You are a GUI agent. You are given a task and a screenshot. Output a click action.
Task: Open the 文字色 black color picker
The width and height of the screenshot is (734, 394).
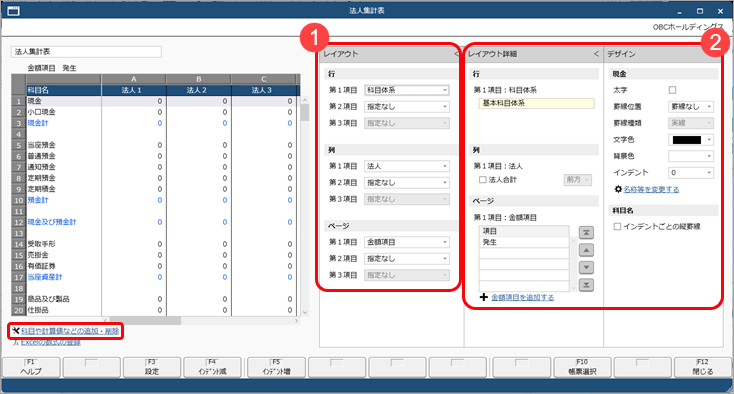click(x=690, y=140)
